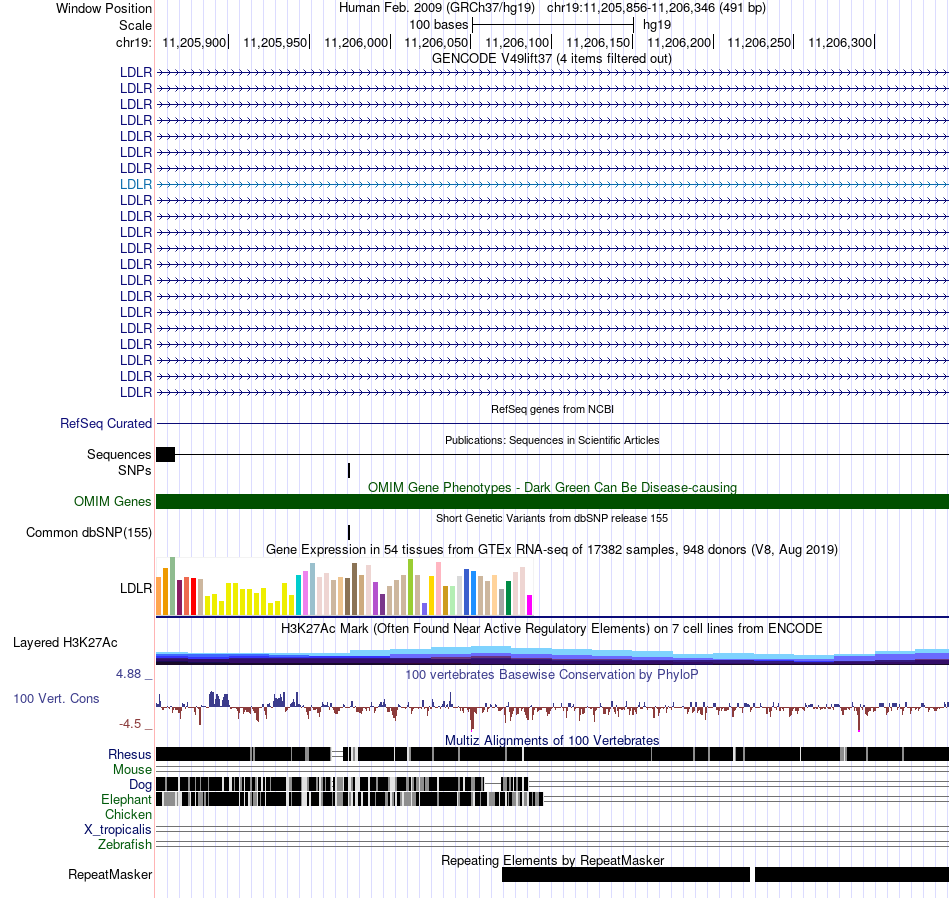The image size is (950, 898).
Task: Open the RefSeq genes from NCBI title
Action: tap(552, 410)
